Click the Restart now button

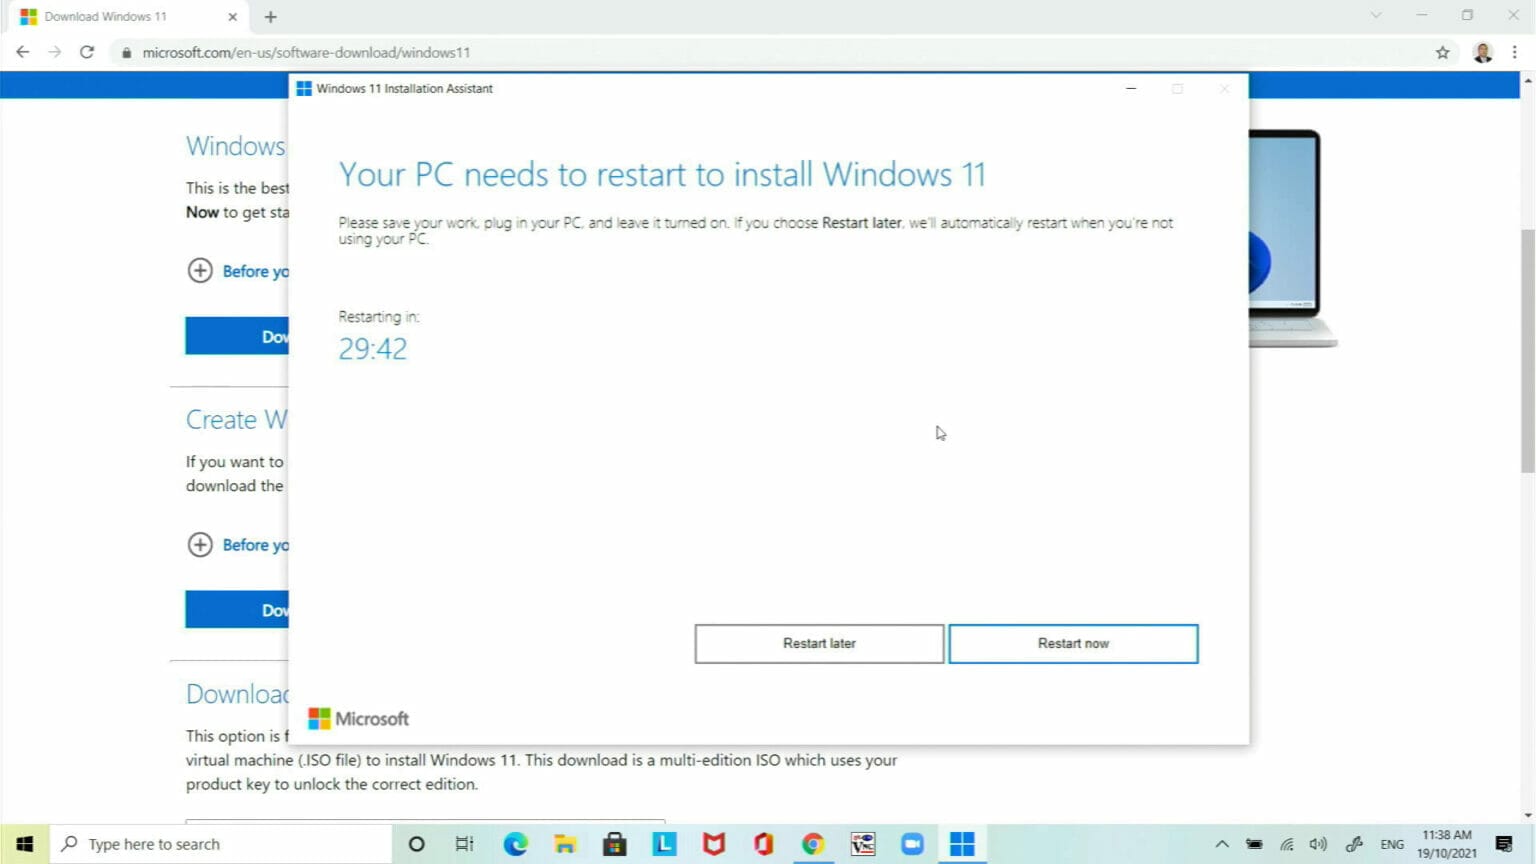pos(1073,643)
